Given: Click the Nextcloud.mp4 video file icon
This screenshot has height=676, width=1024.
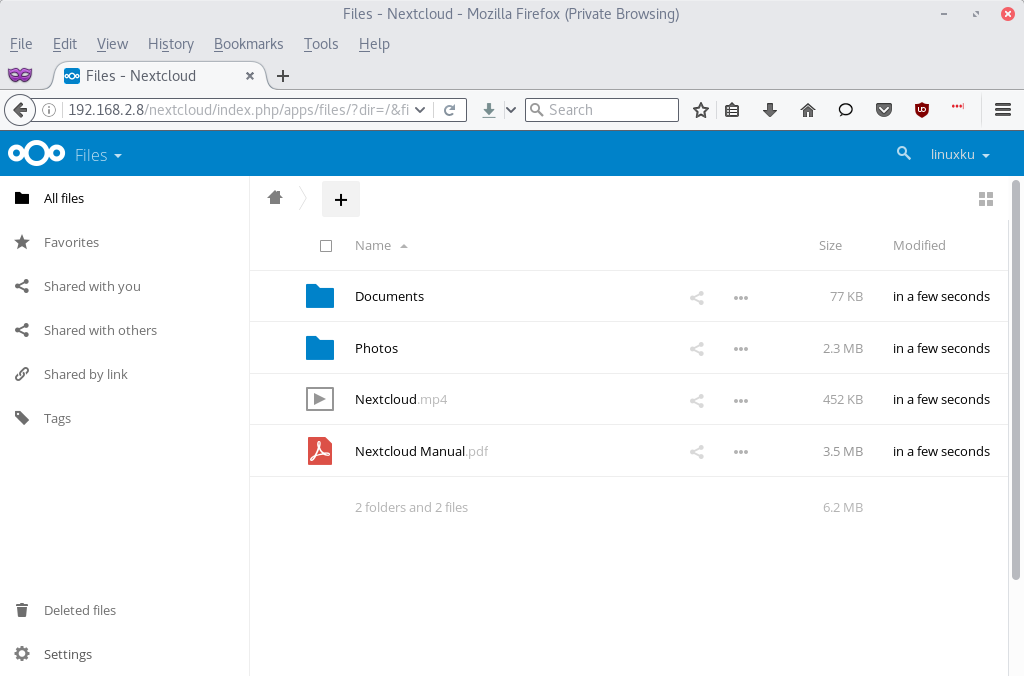Looking at the screenshot, I should [320, 399].
